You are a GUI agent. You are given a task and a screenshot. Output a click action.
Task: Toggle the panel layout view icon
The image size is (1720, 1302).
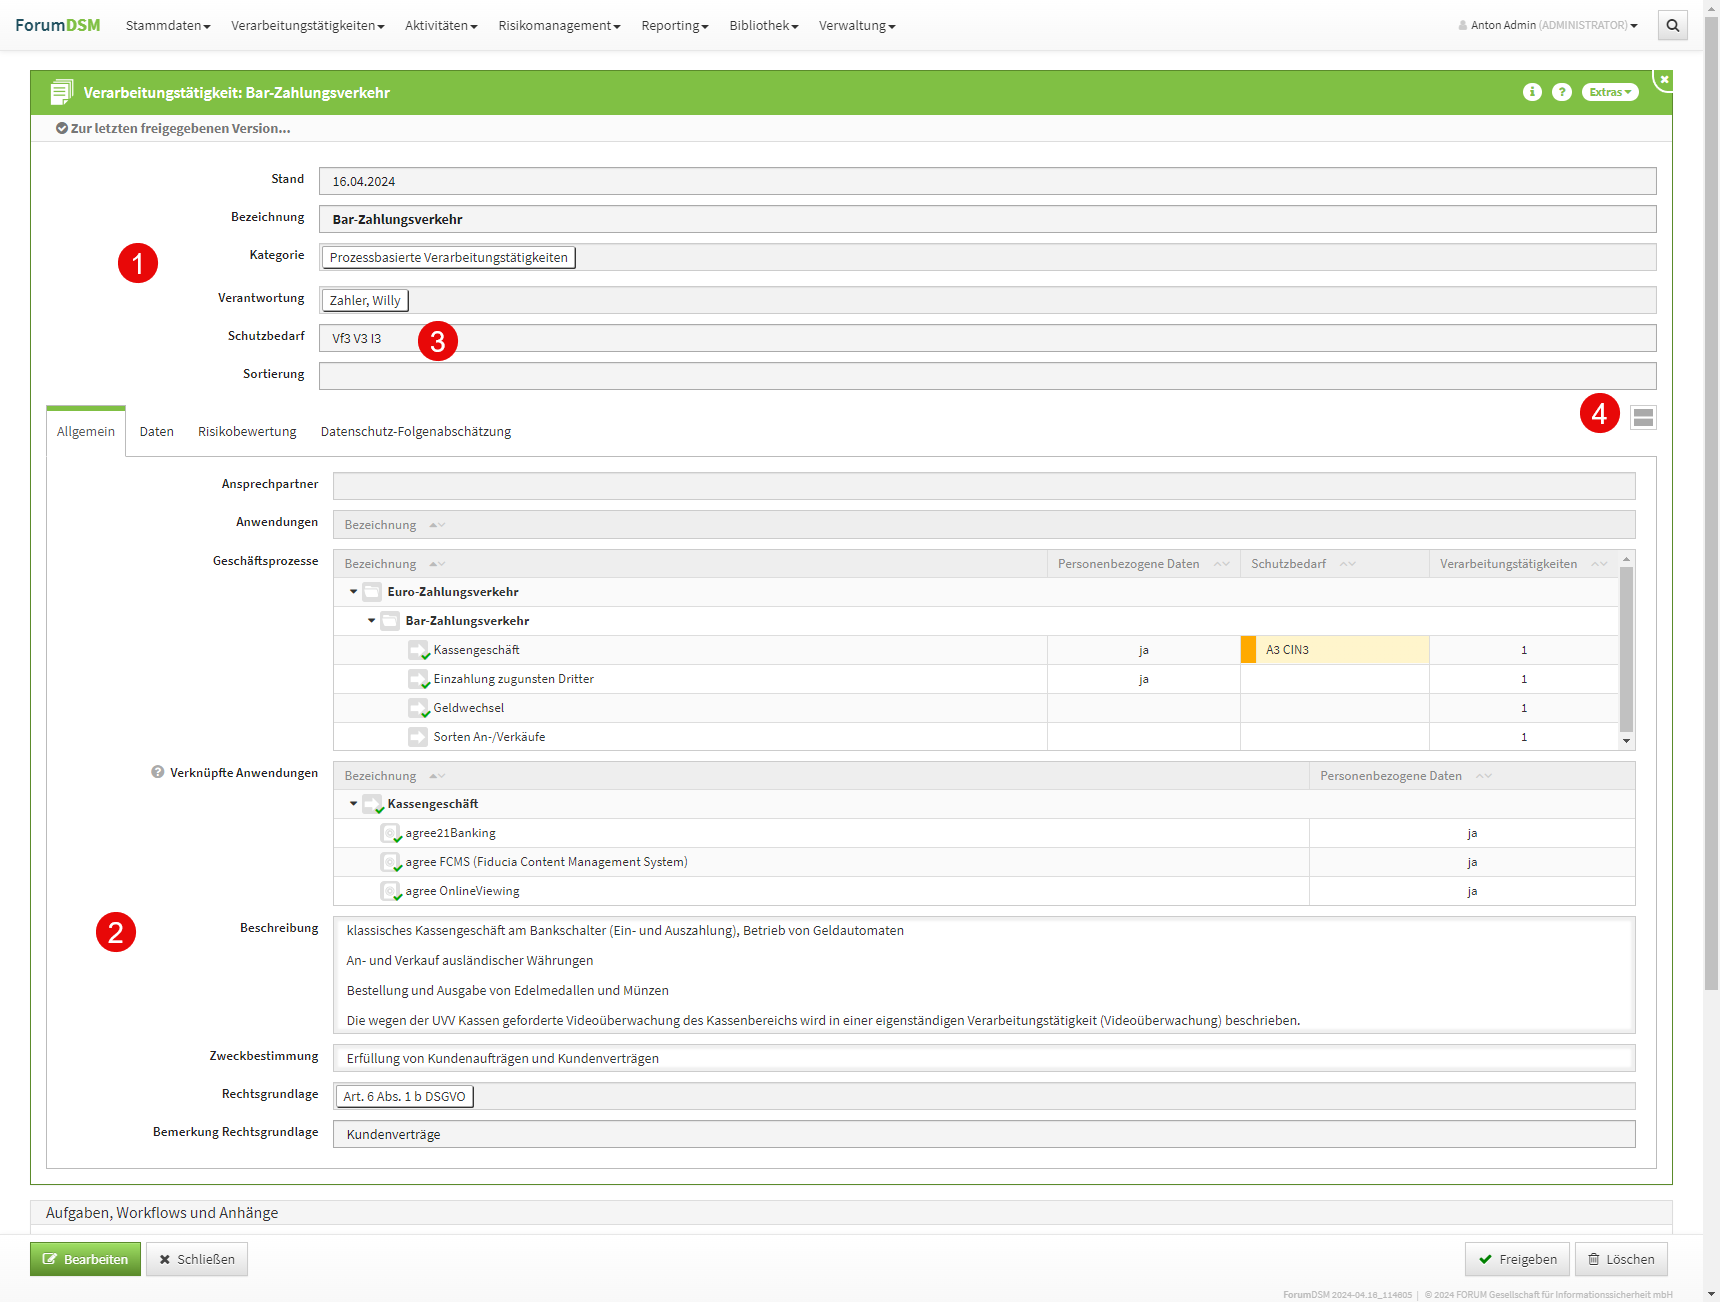click(x=1642, y=418)
